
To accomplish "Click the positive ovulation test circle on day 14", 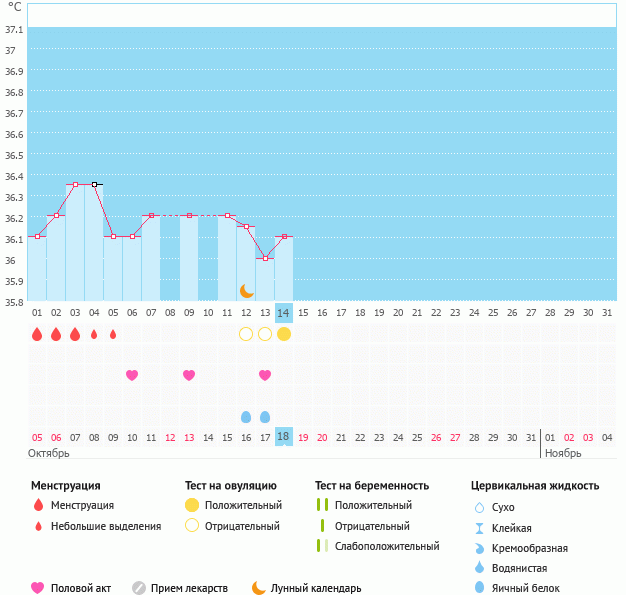I will 284,334.
